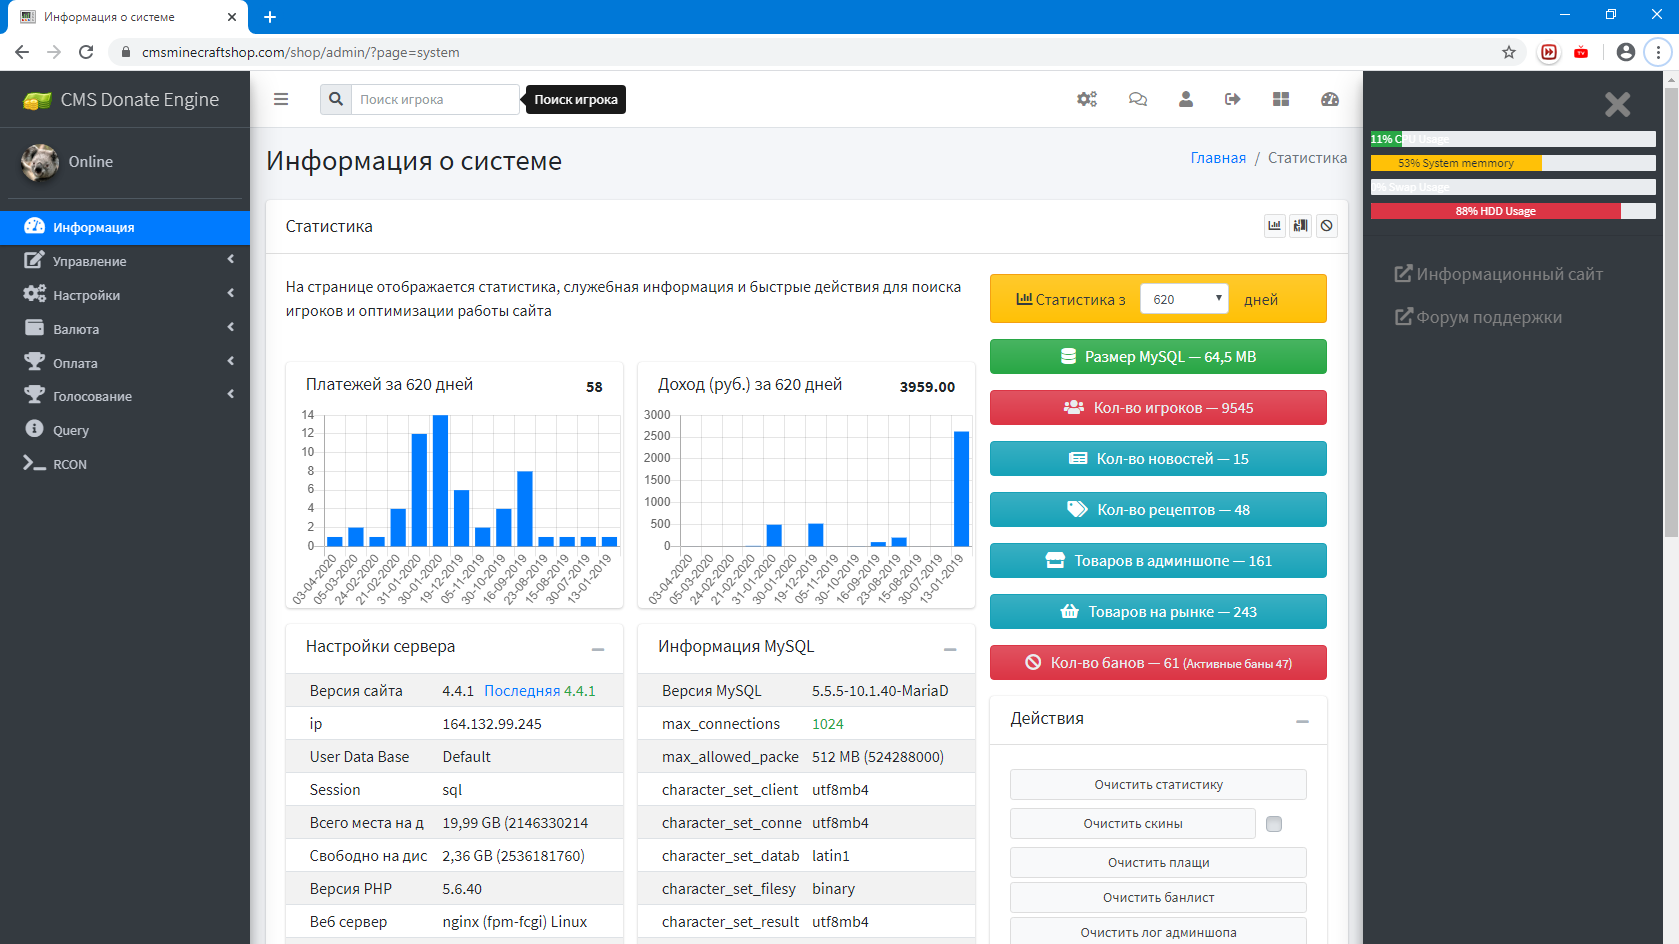
Task: Click the red 88% HDD Usage bar
Action: pos(1495,211)
